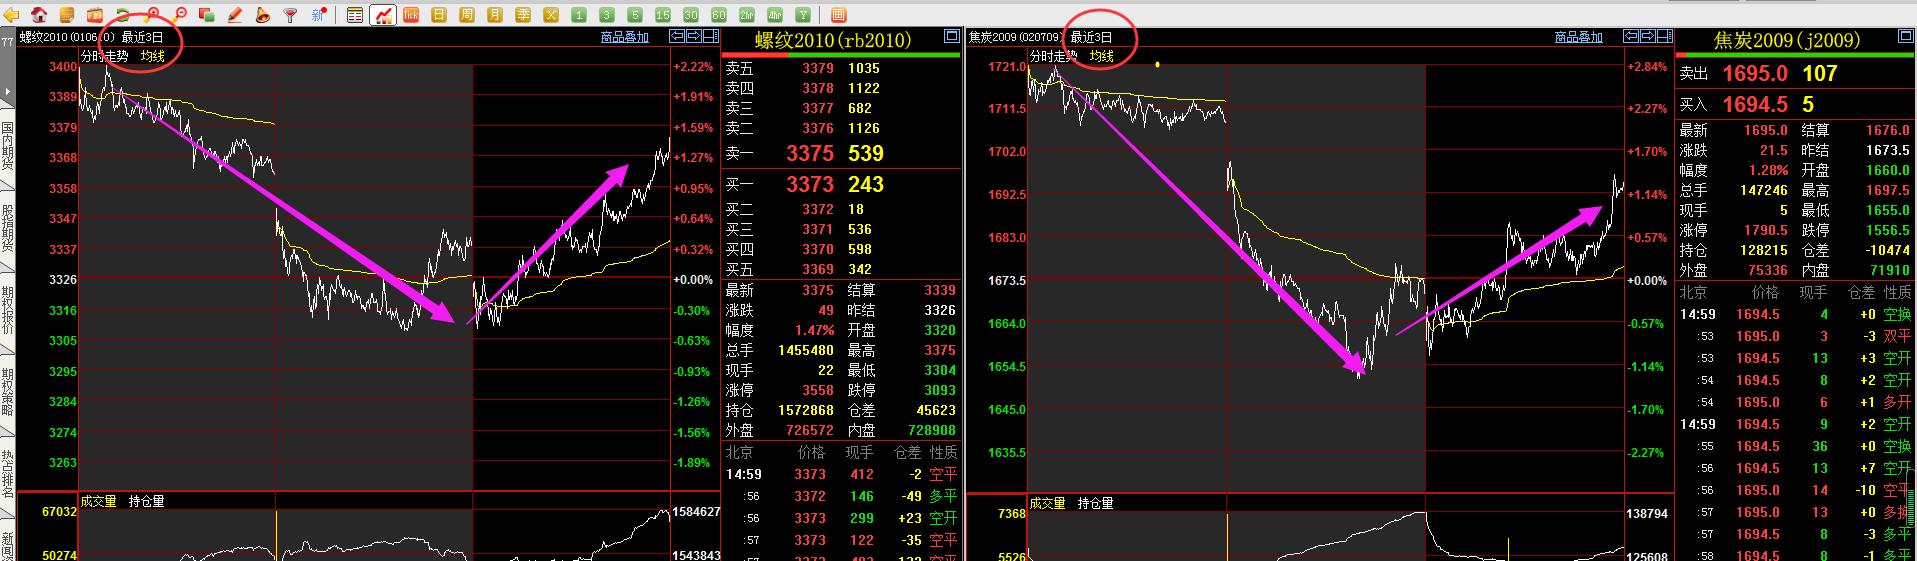Click the yellow back arrow icon
Screen dimensions: 1917x561
coord(11,15)
